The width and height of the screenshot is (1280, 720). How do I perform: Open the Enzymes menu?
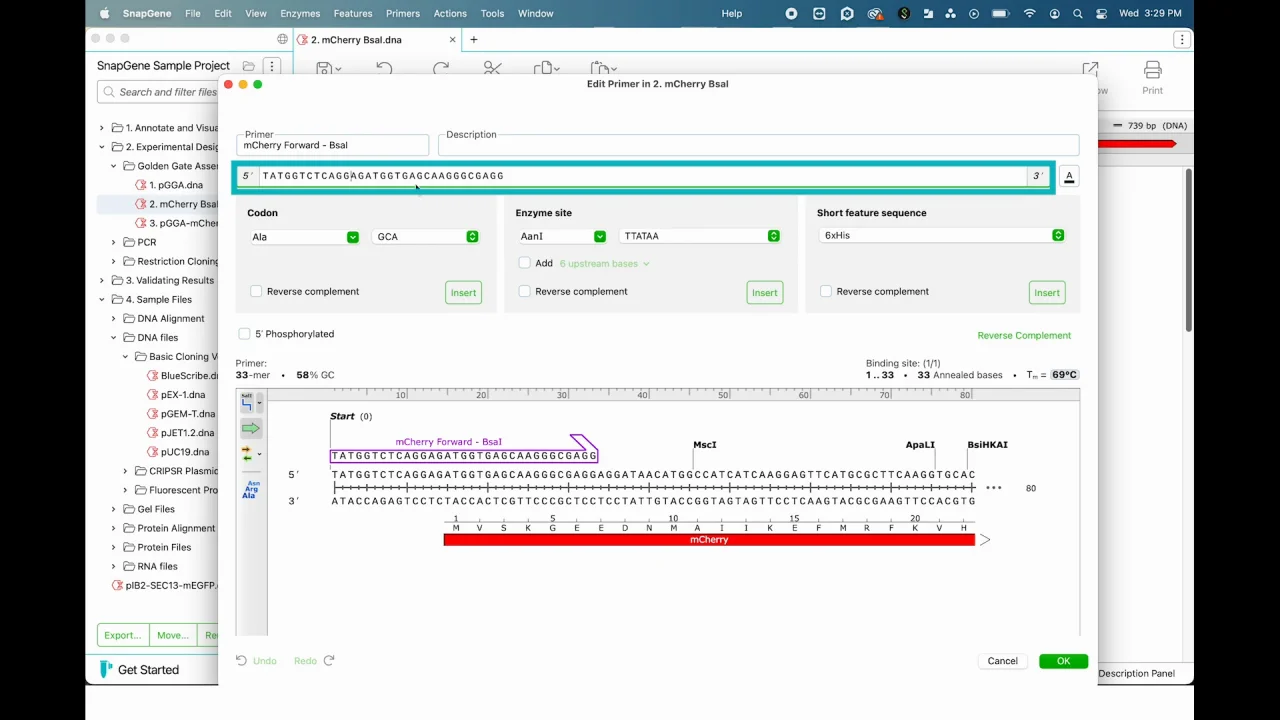point(300,13)
